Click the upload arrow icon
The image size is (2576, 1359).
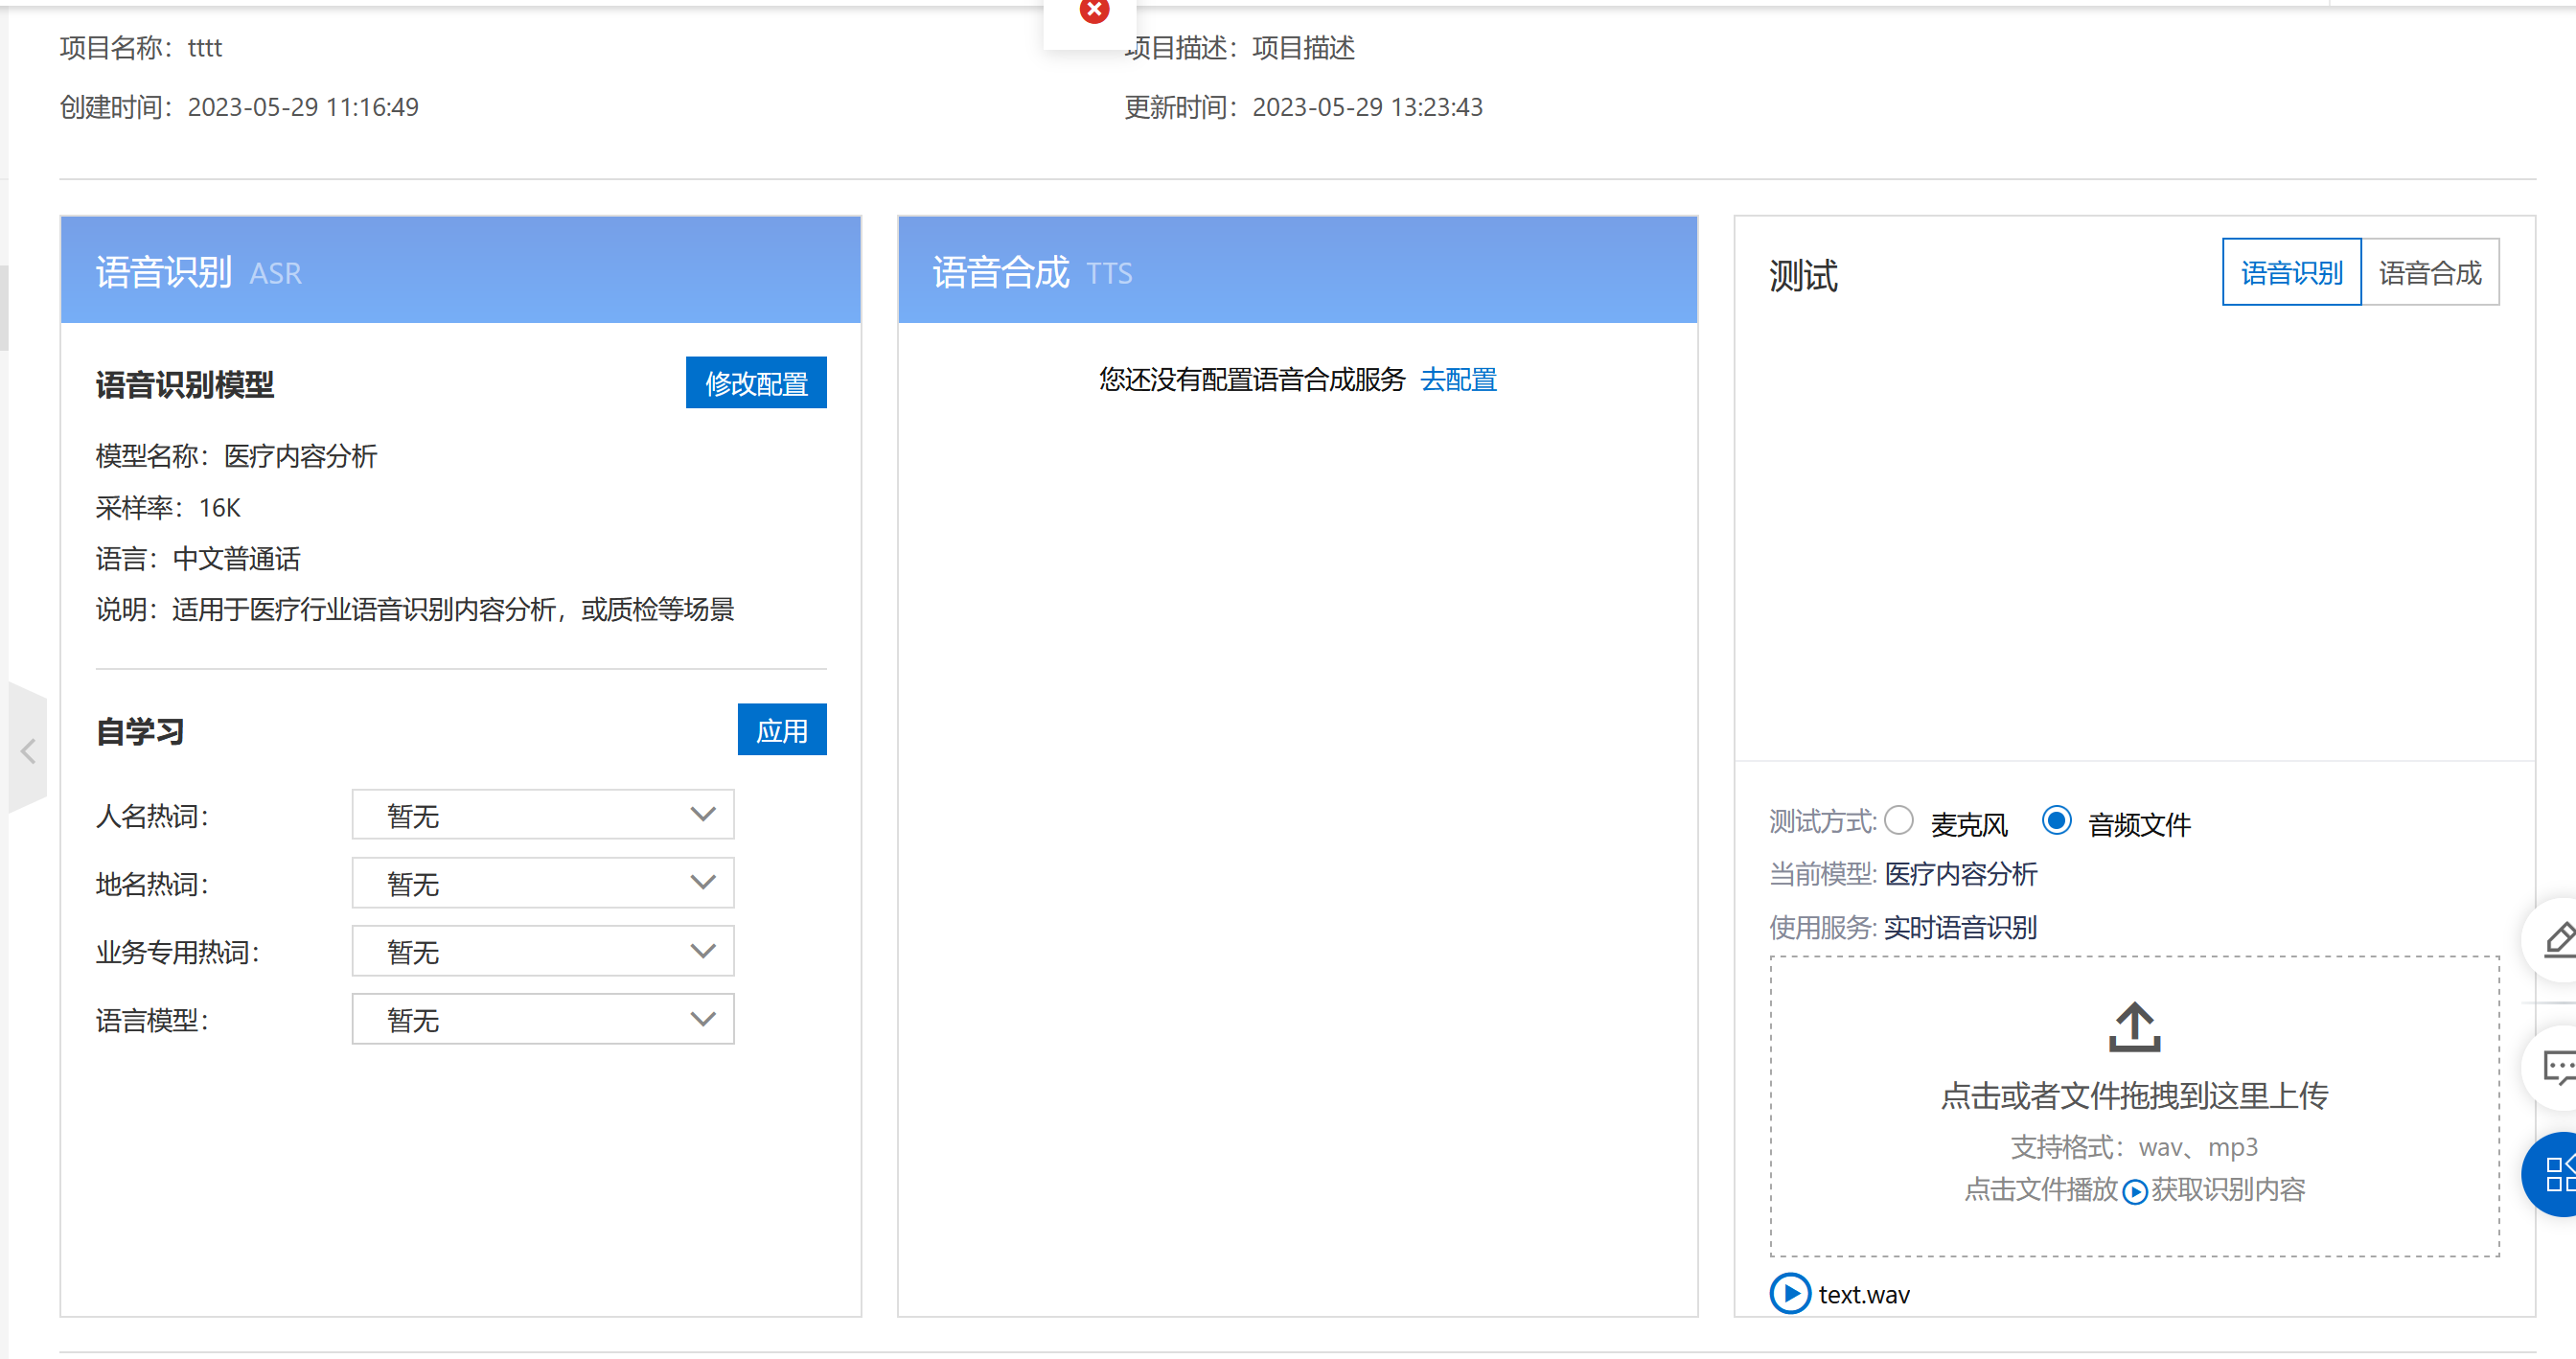coord(2134,1027)
